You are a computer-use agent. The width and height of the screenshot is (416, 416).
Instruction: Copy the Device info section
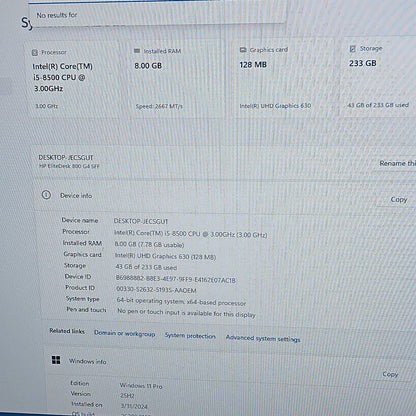[399, 199]
